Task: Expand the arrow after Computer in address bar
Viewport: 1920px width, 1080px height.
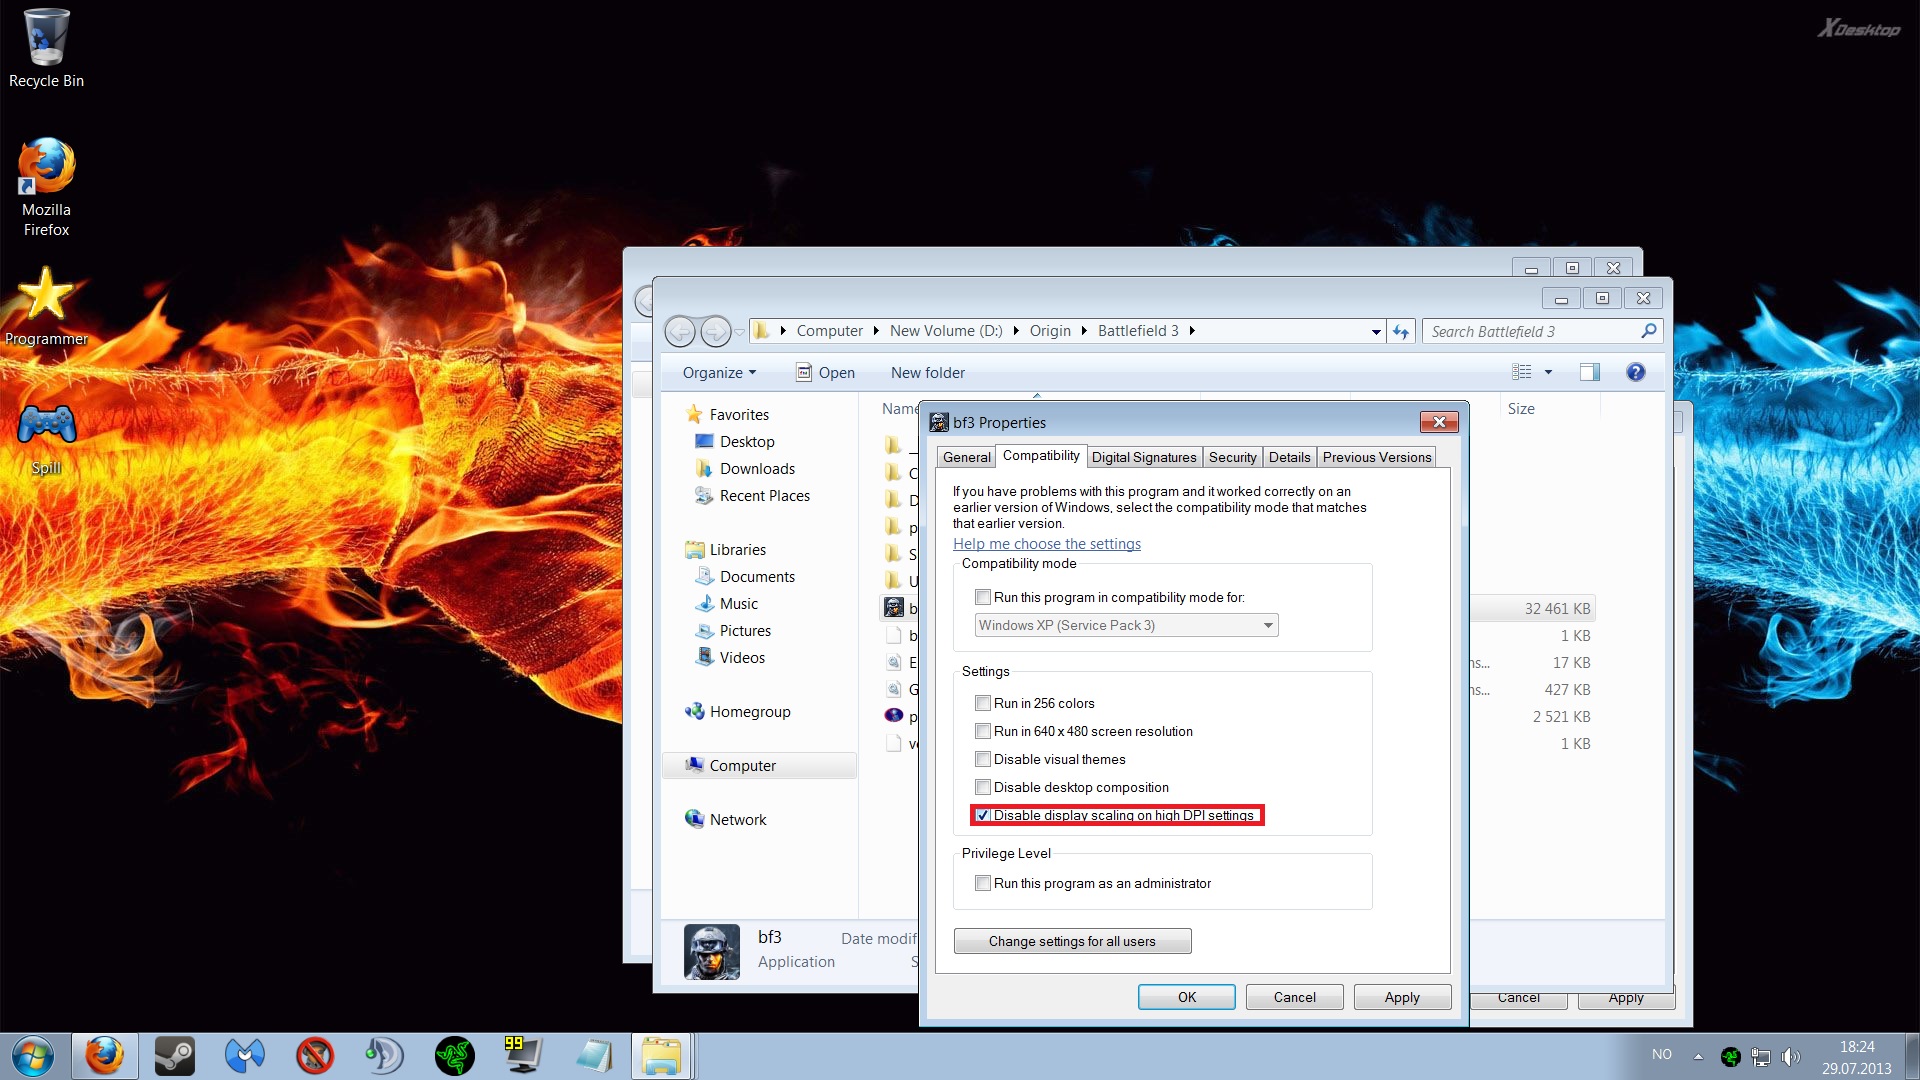Action: (876, 331)
